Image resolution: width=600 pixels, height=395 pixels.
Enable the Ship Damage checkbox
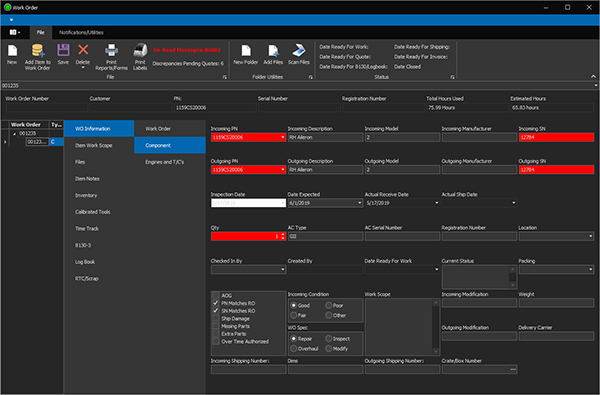[x=216, y=318]
